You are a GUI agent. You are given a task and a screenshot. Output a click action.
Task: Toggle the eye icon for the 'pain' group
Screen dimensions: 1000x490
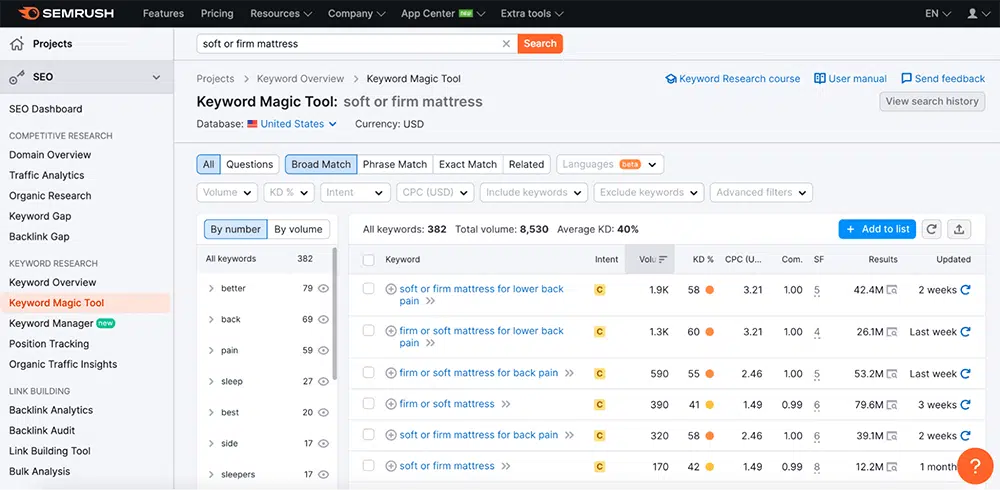[323, 350]
